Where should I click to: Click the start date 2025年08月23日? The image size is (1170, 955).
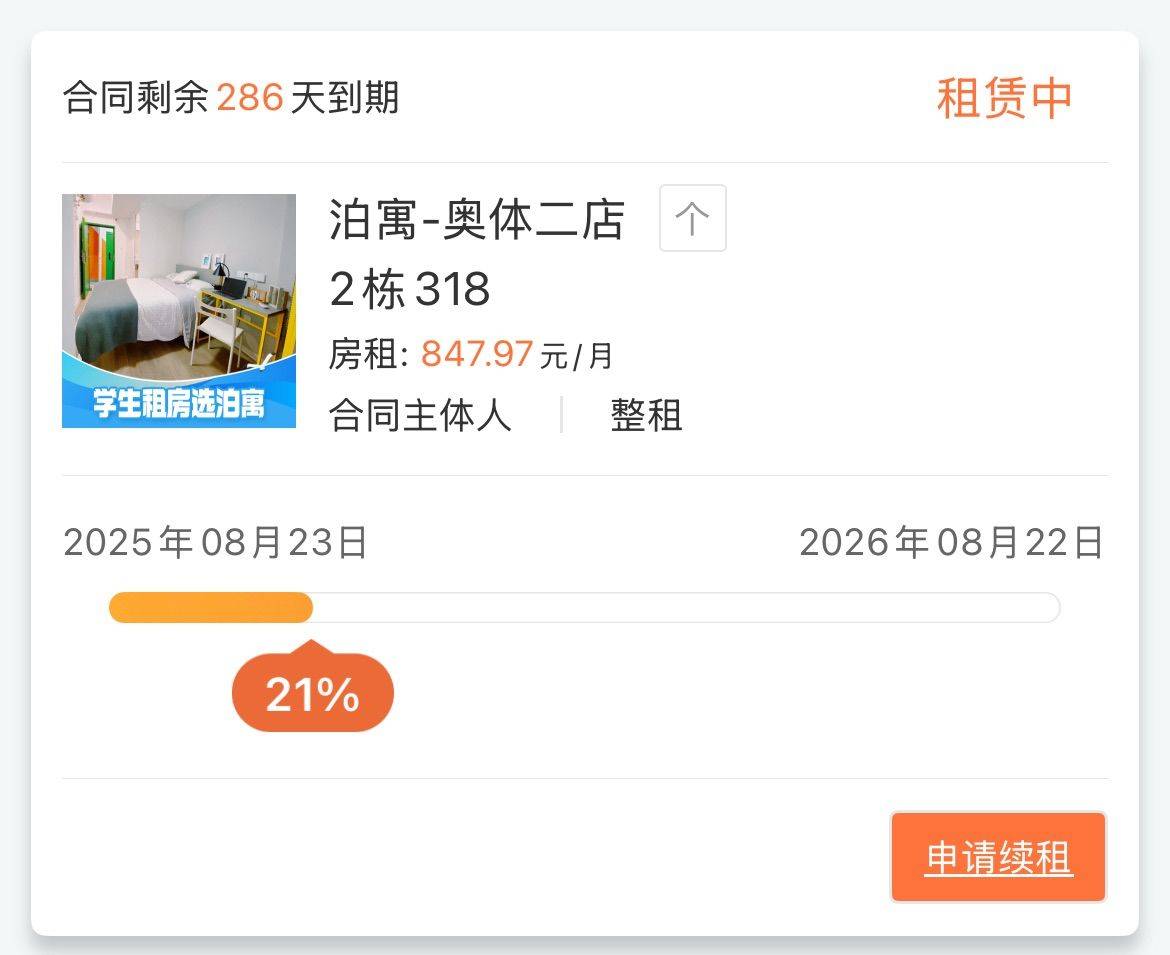coord(216,543)
